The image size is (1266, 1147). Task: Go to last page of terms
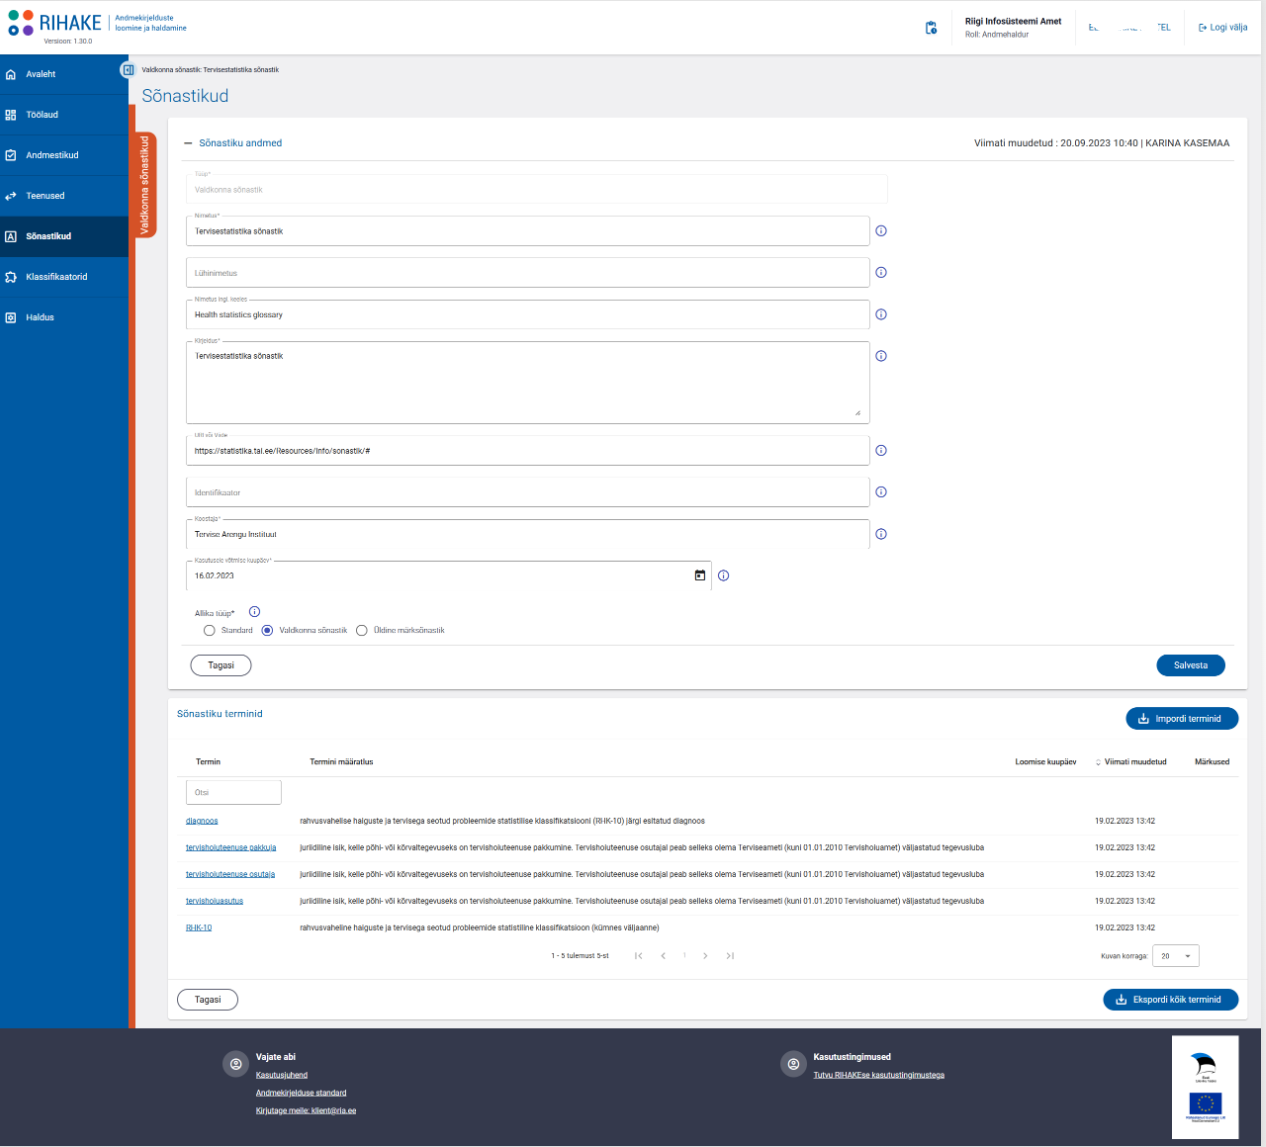730,956
